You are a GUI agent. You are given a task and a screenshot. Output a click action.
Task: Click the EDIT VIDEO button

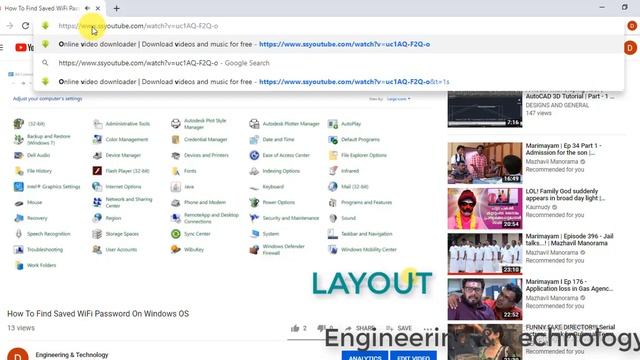point(413,355)
